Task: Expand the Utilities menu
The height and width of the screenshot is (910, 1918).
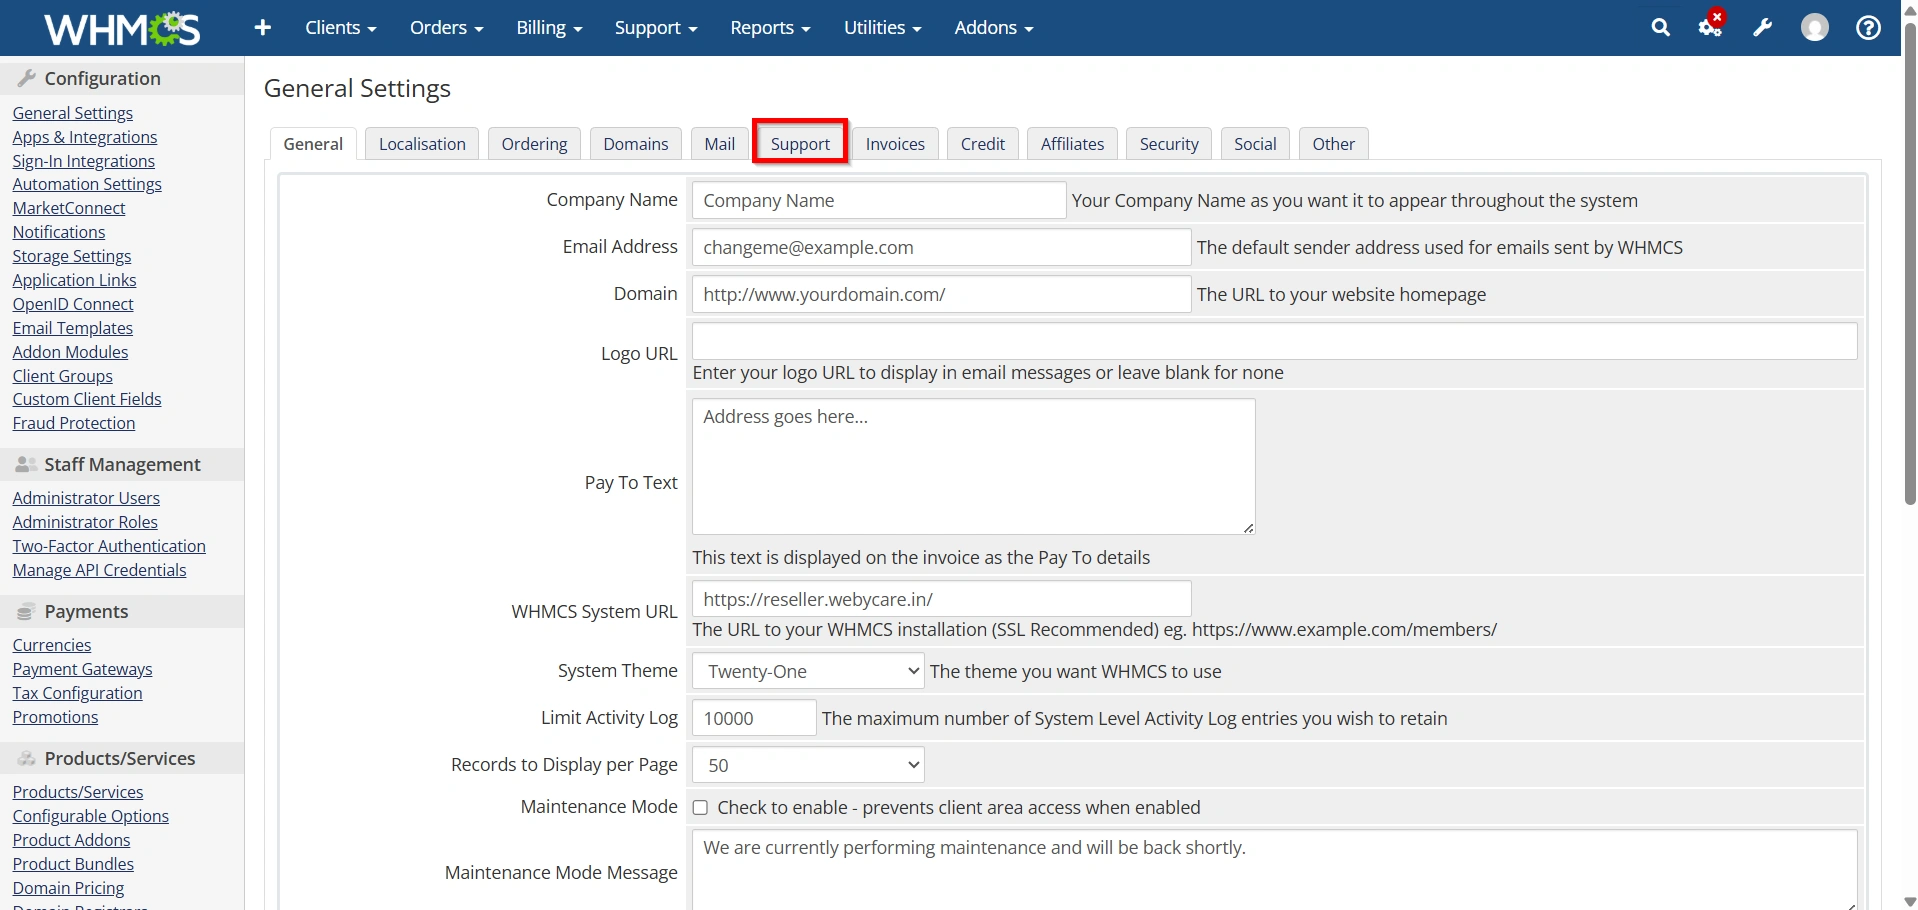Action: 882,28
